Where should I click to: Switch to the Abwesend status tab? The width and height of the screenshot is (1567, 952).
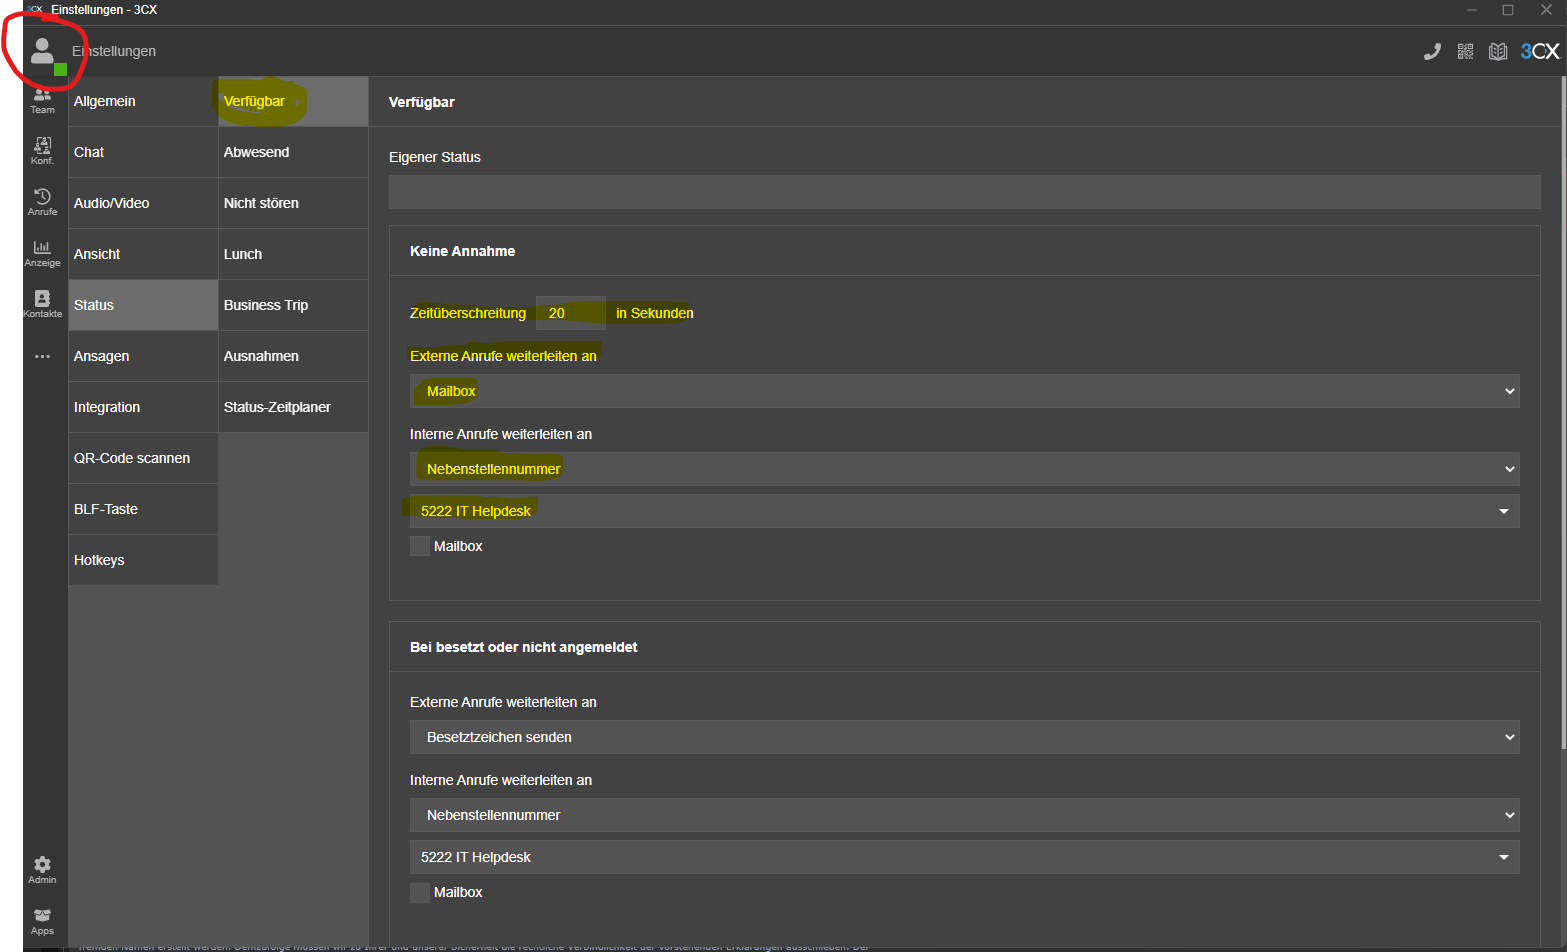[293, 152]
